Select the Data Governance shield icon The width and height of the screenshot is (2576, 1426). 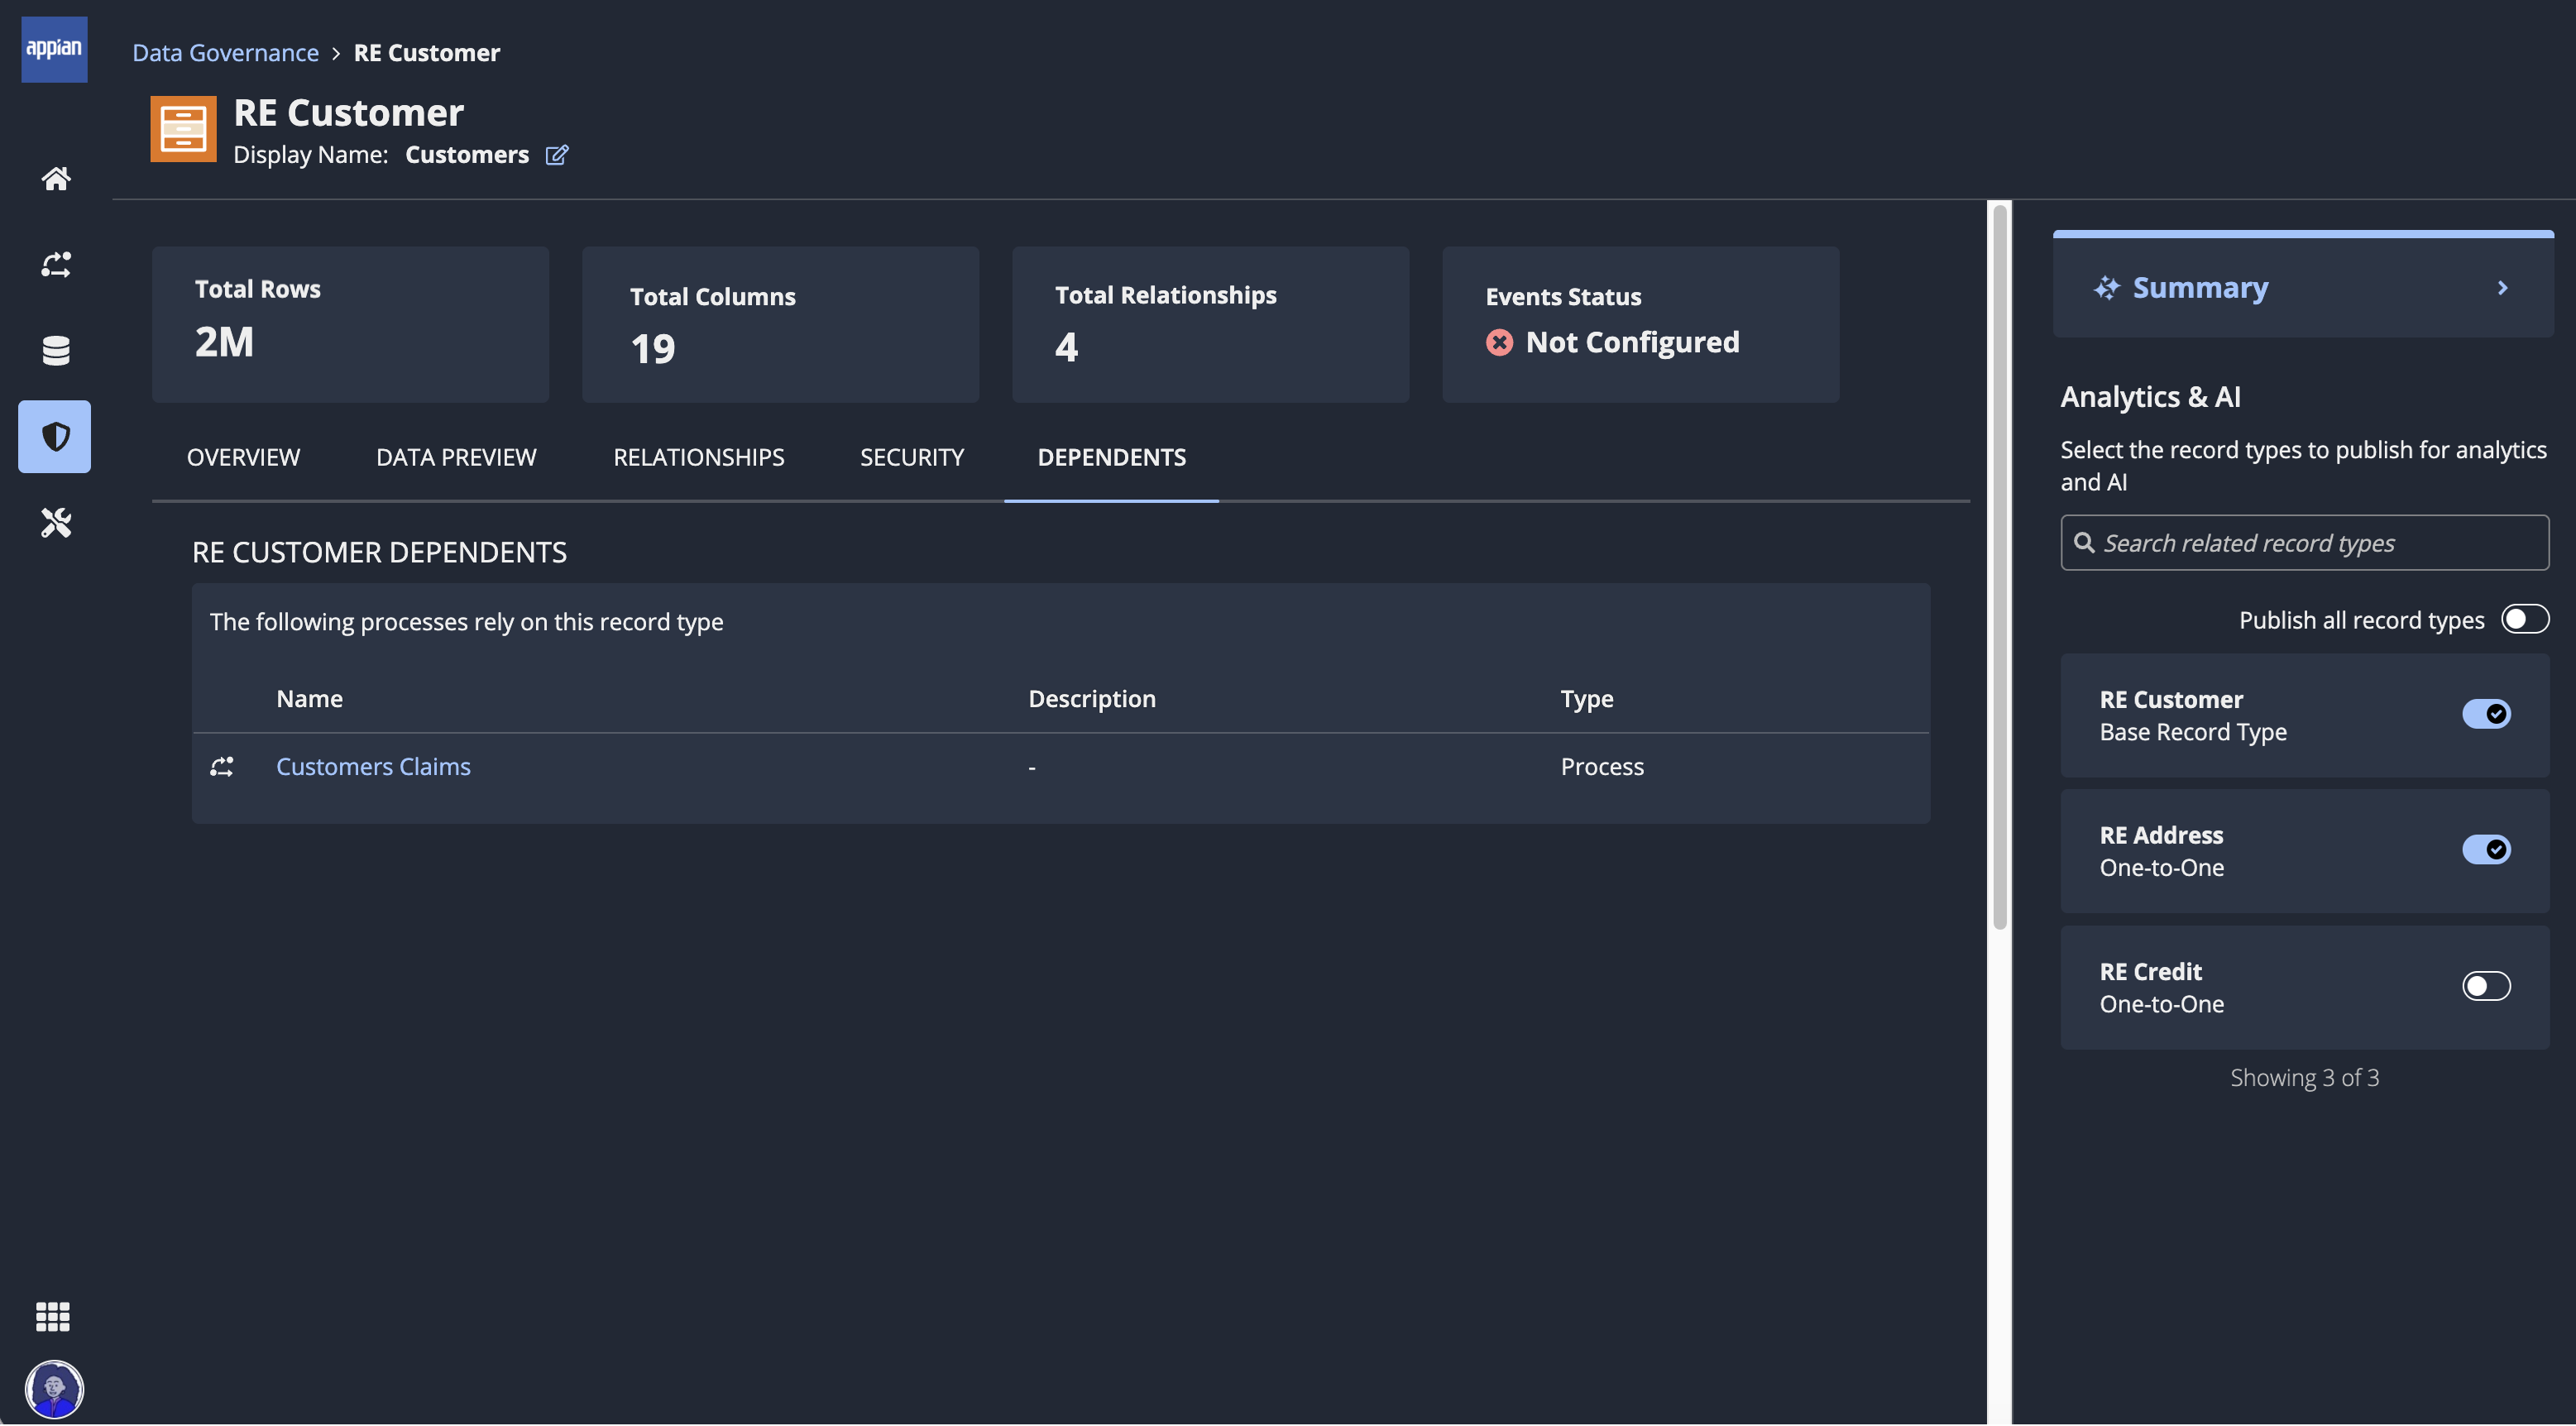pyautogui.click(x=55, y=436)
